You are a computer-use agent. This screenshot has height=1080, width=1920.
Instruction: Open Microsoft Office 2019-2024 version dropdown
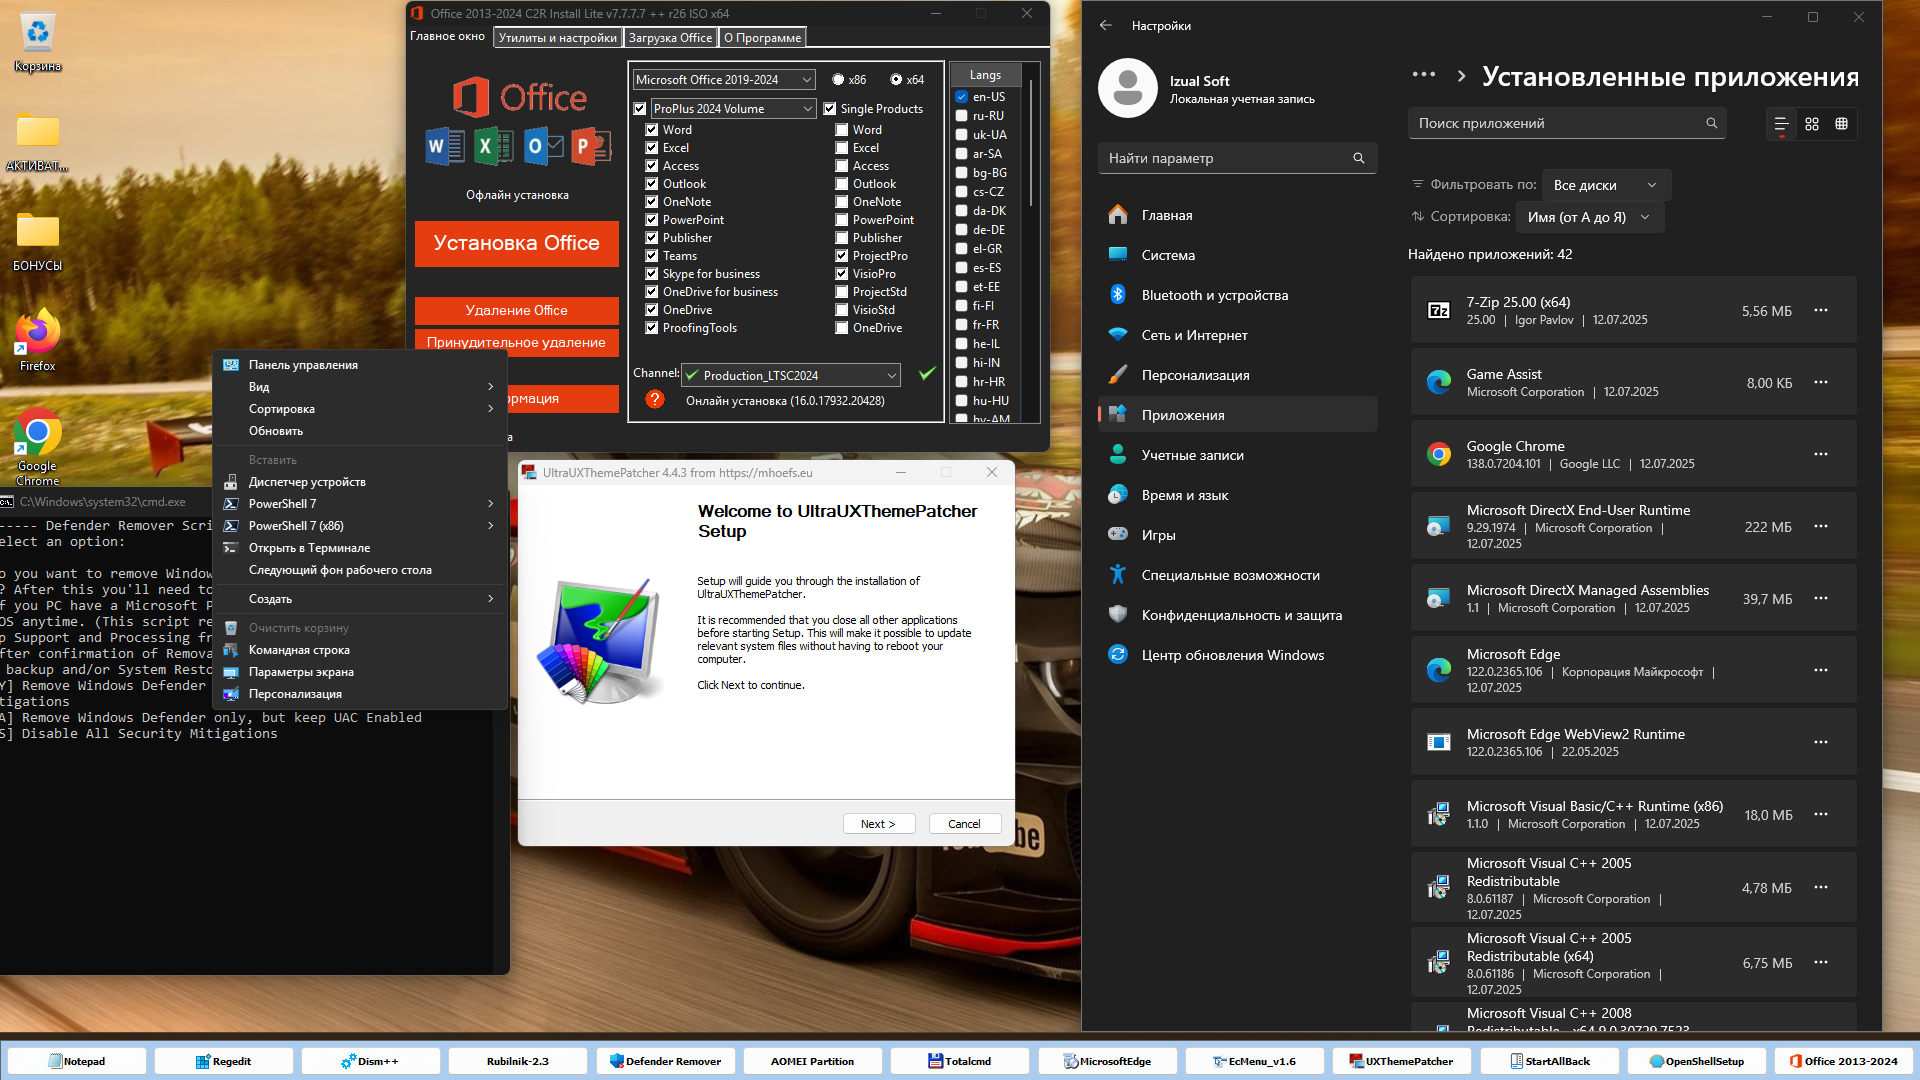coord(724,80)
